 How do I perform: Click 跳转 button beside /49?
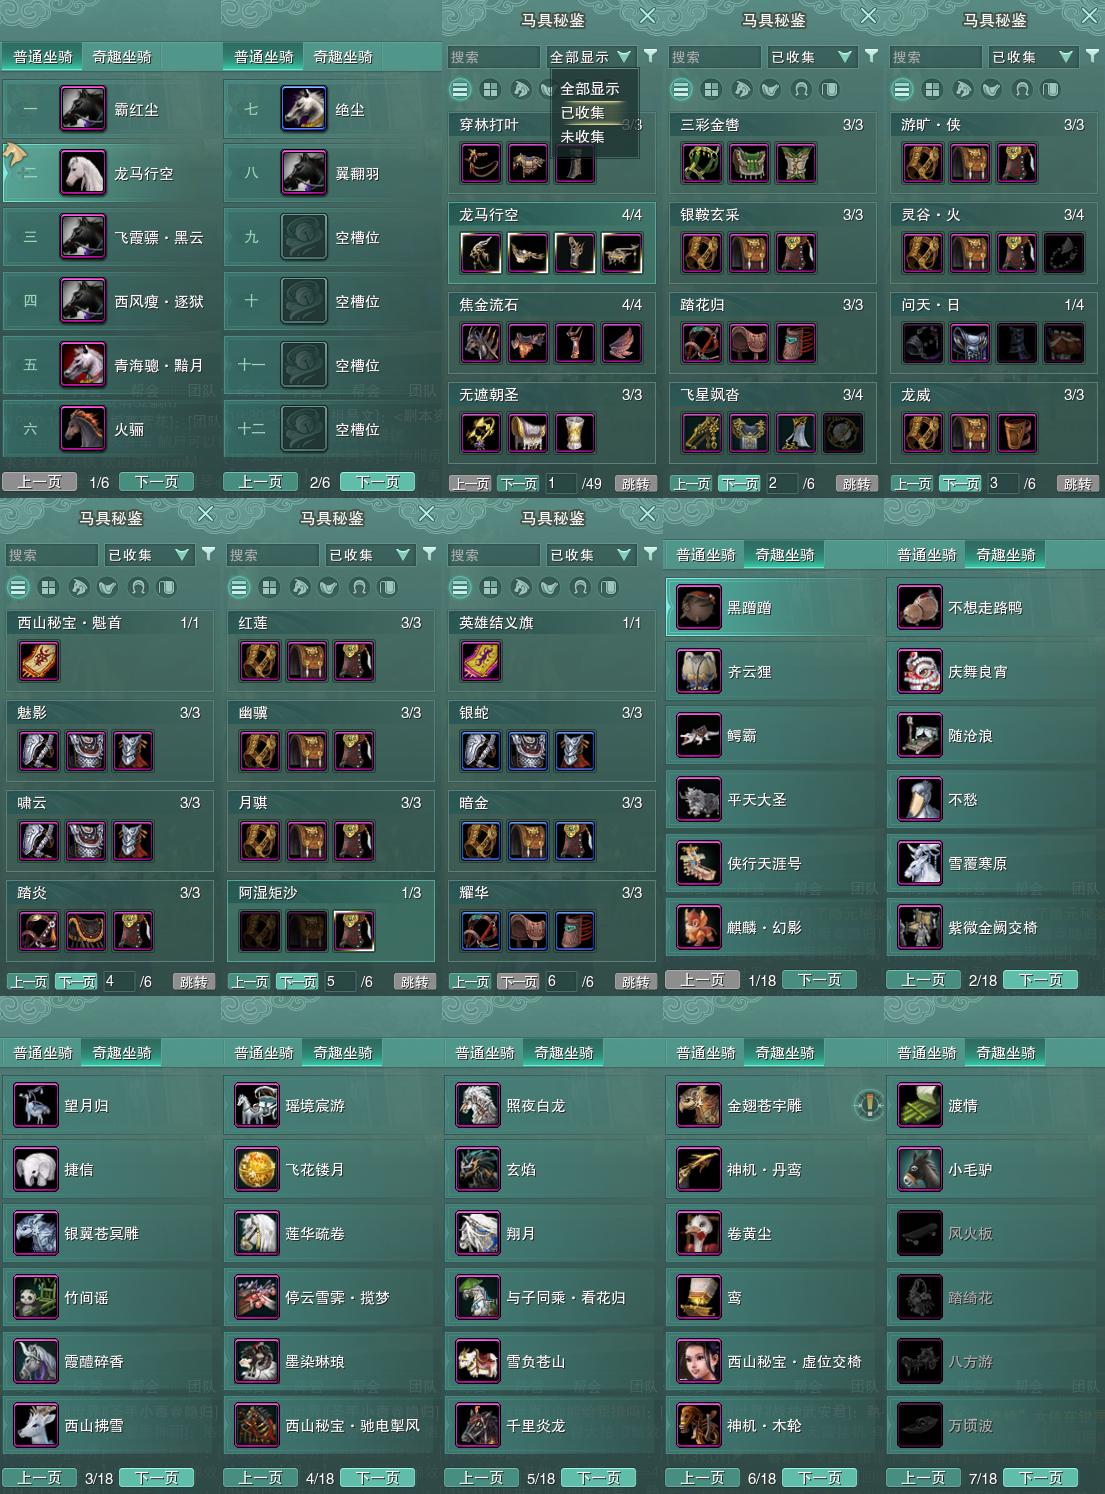coord(636,484)
